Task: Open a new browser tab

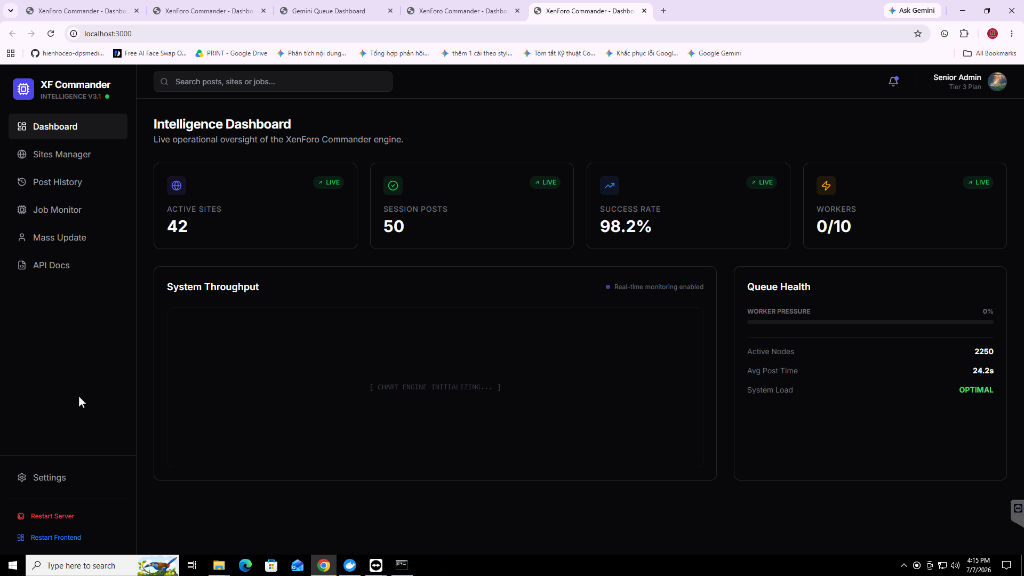Action: [x=664, y=11]
